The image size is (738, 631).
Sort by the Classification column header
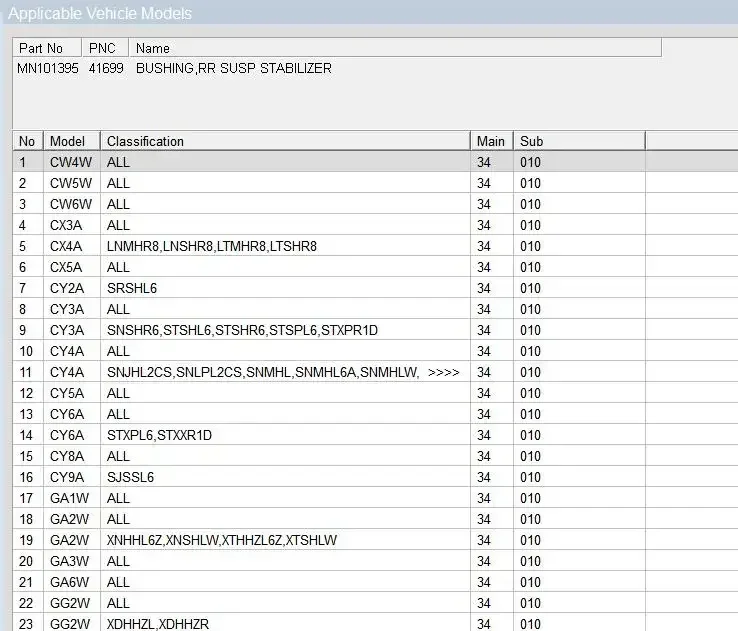click(x=285, y=141)
